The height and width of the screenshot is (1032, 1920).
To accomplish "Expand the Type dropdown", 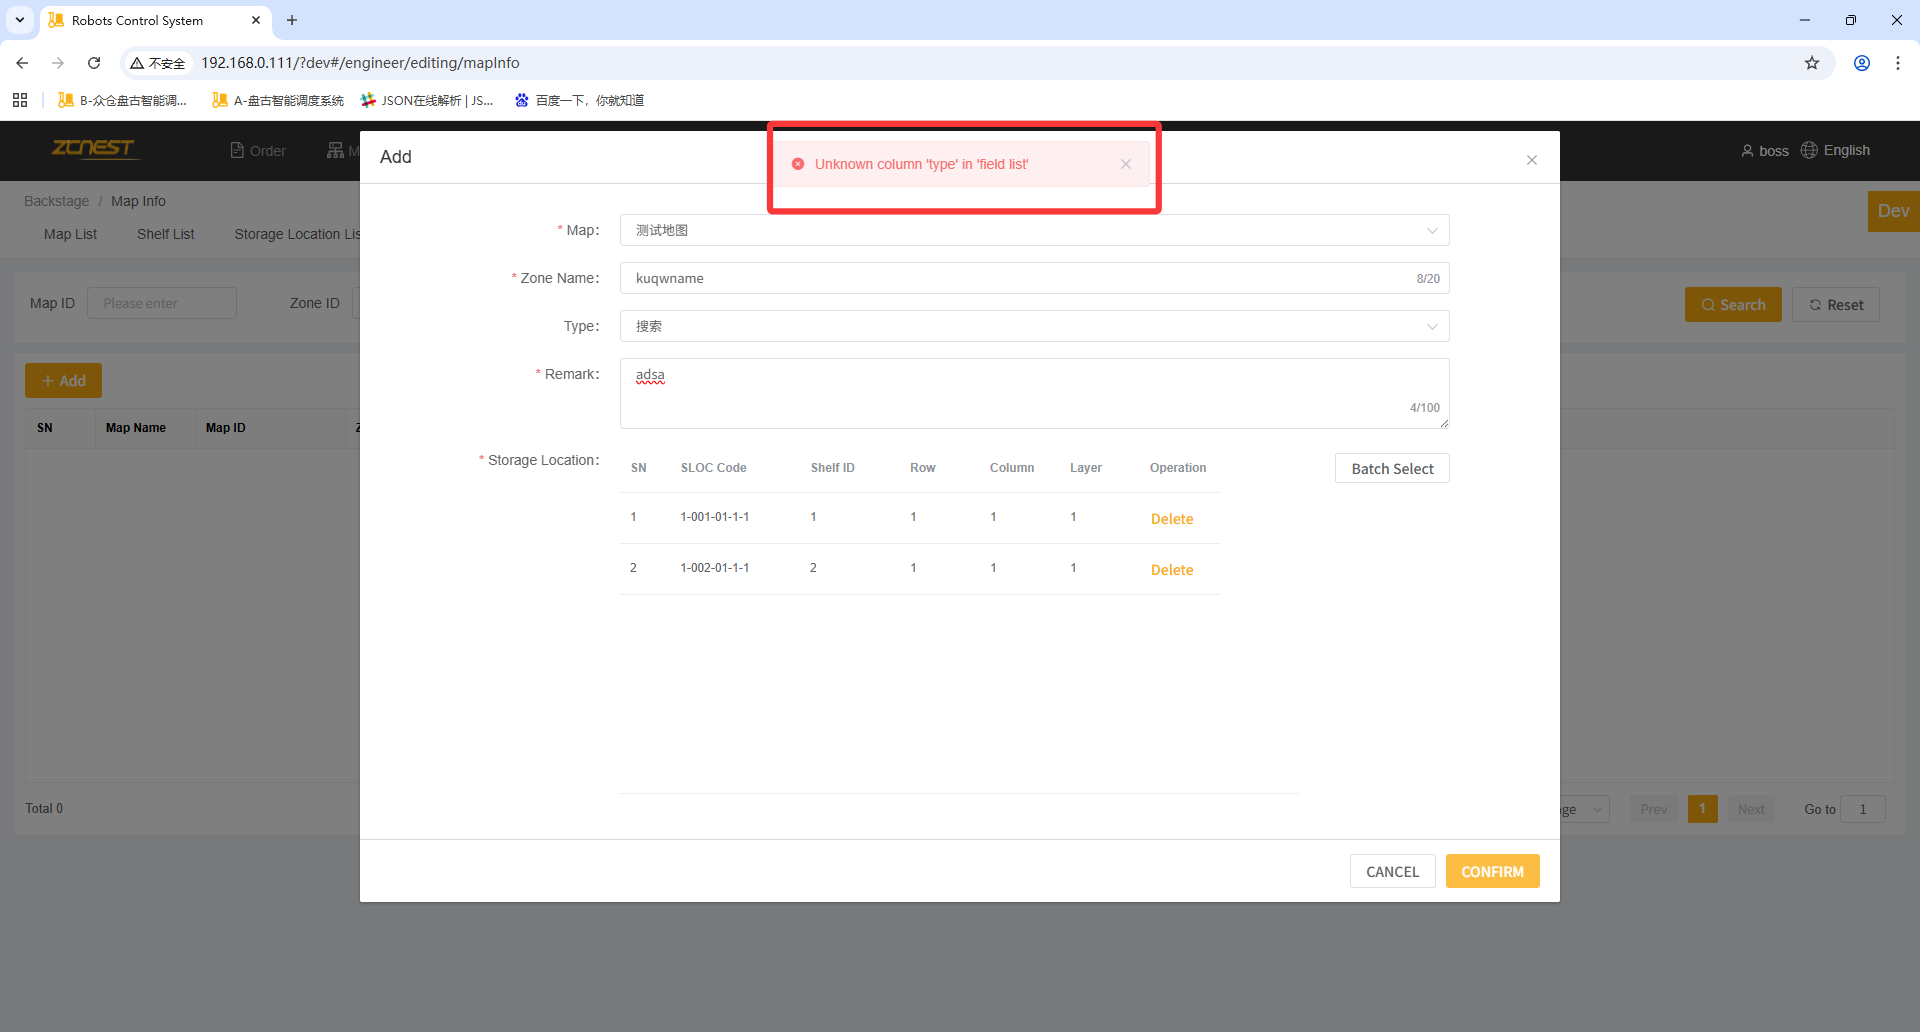I will coord(1034,326).
